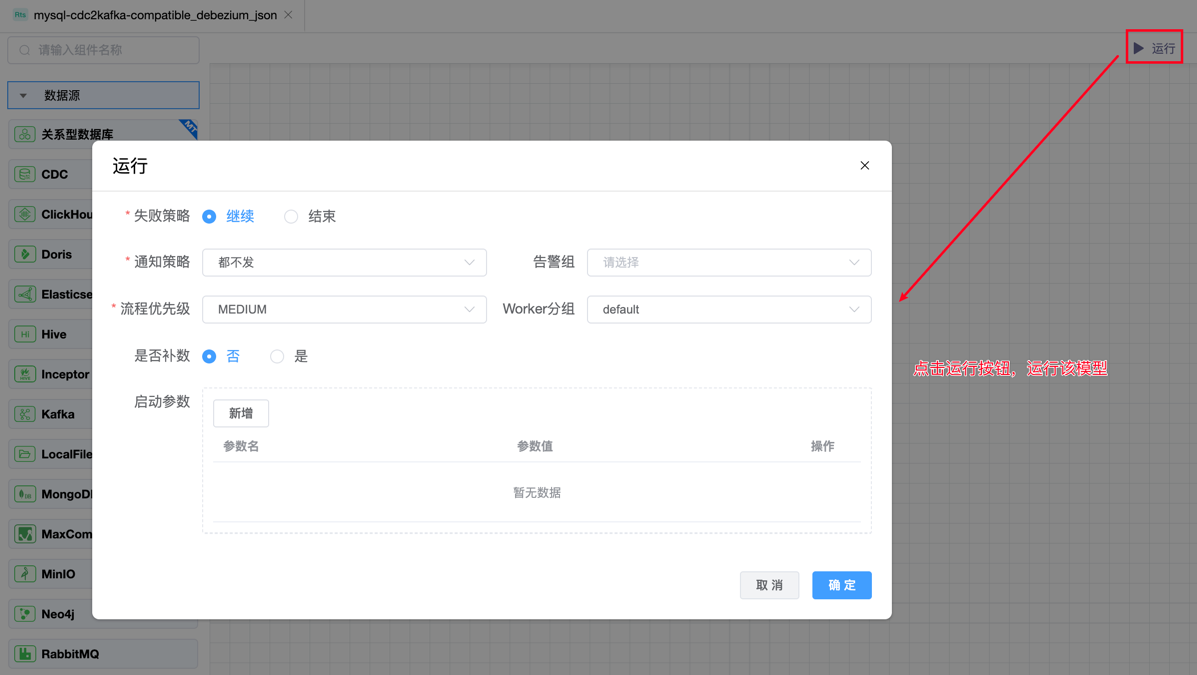The height and width of the screenshot is (675, 1197).
Task: Click the Hive source icon
Action: point(25,334)
